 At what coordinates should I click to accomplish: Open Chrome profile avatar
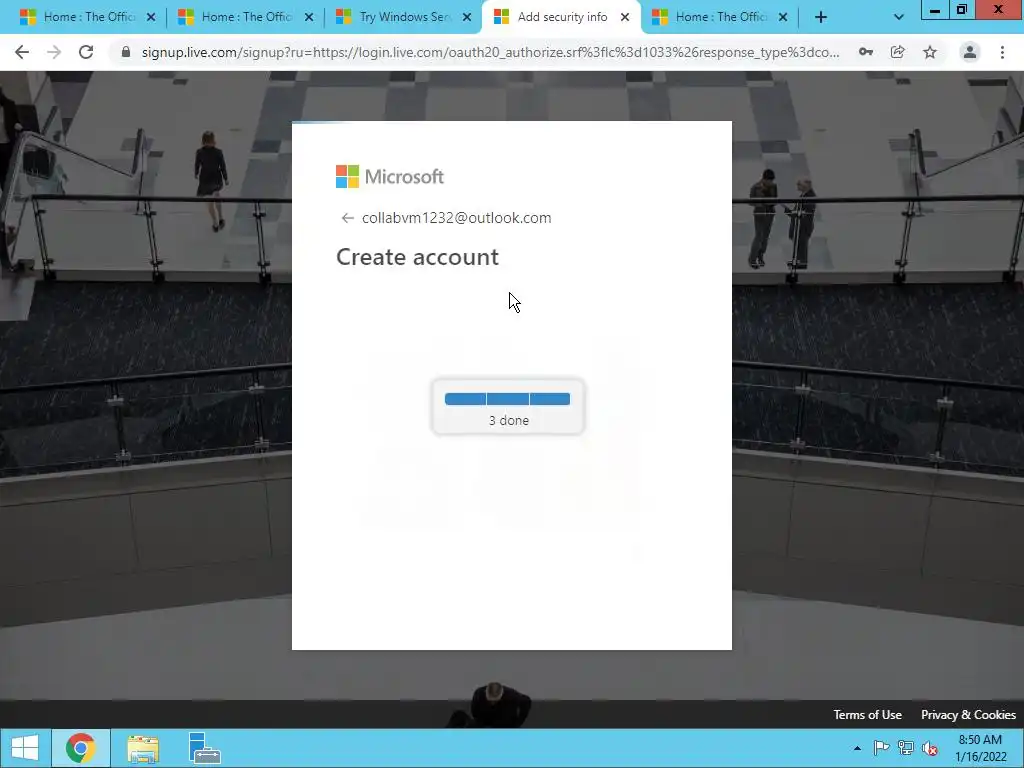pyautogui.click(x=970, y=52)
